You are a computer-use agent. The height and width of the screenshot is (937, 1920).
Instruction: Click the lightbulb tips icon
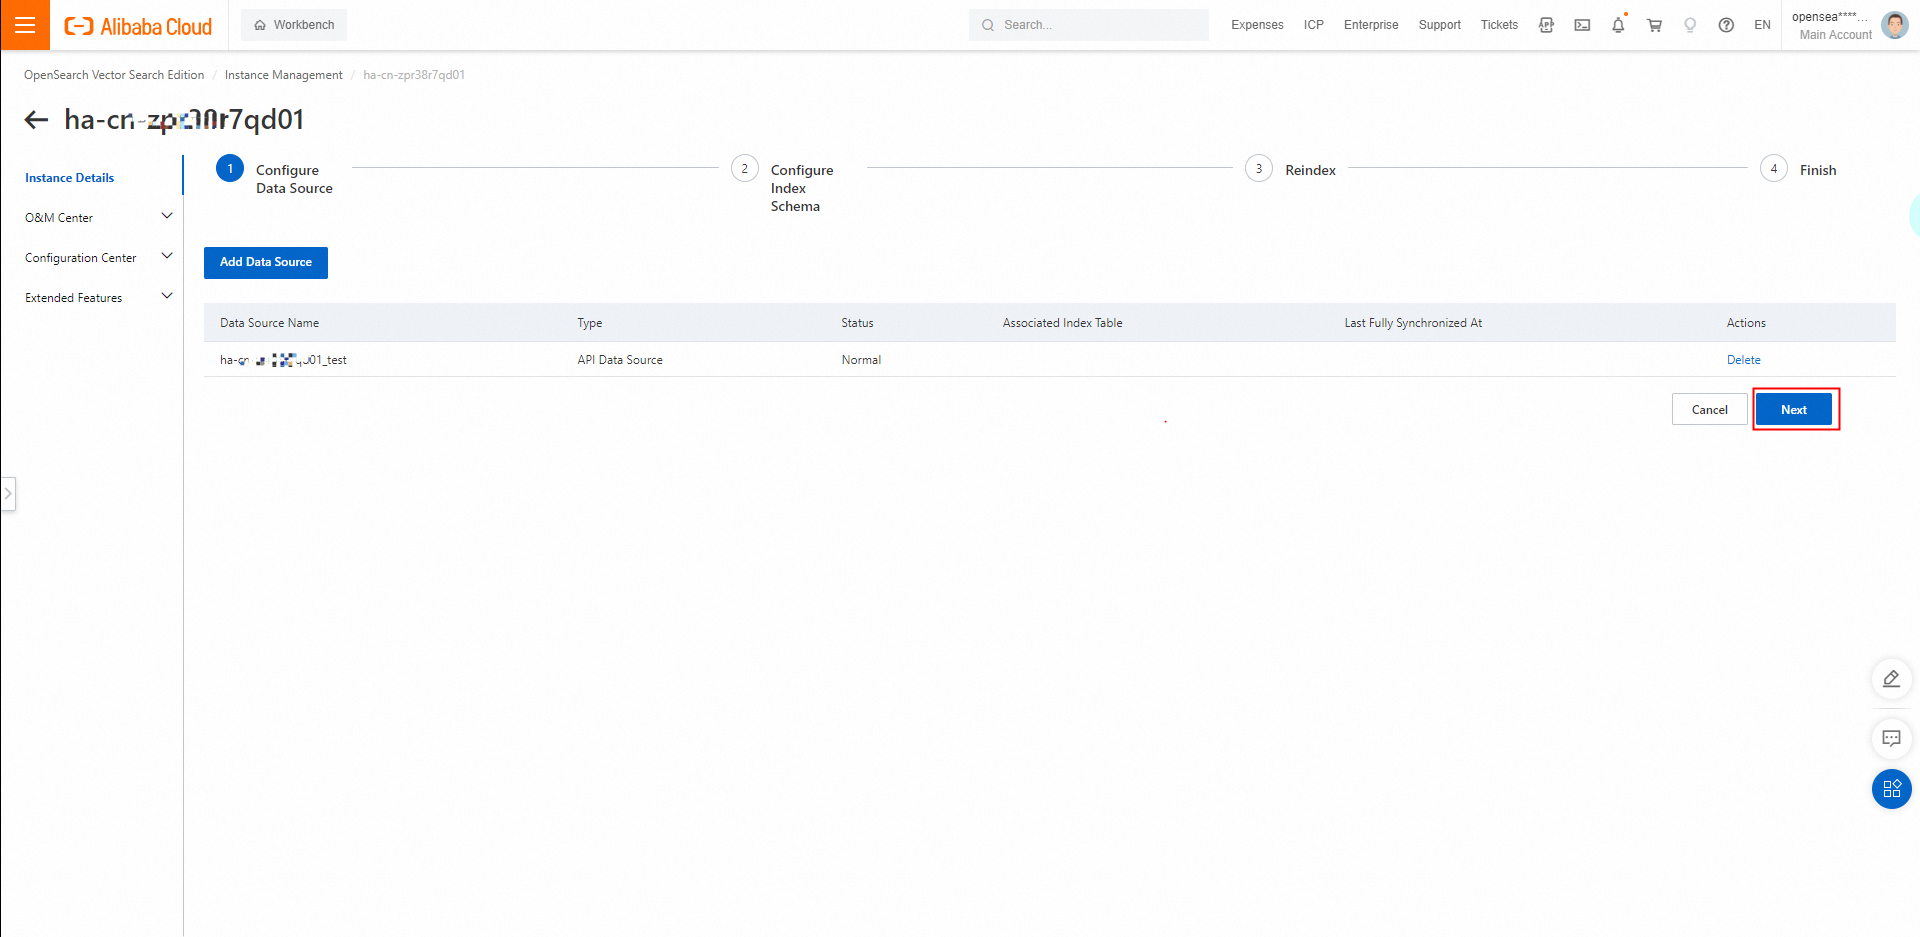click(x=1690, y=25)
